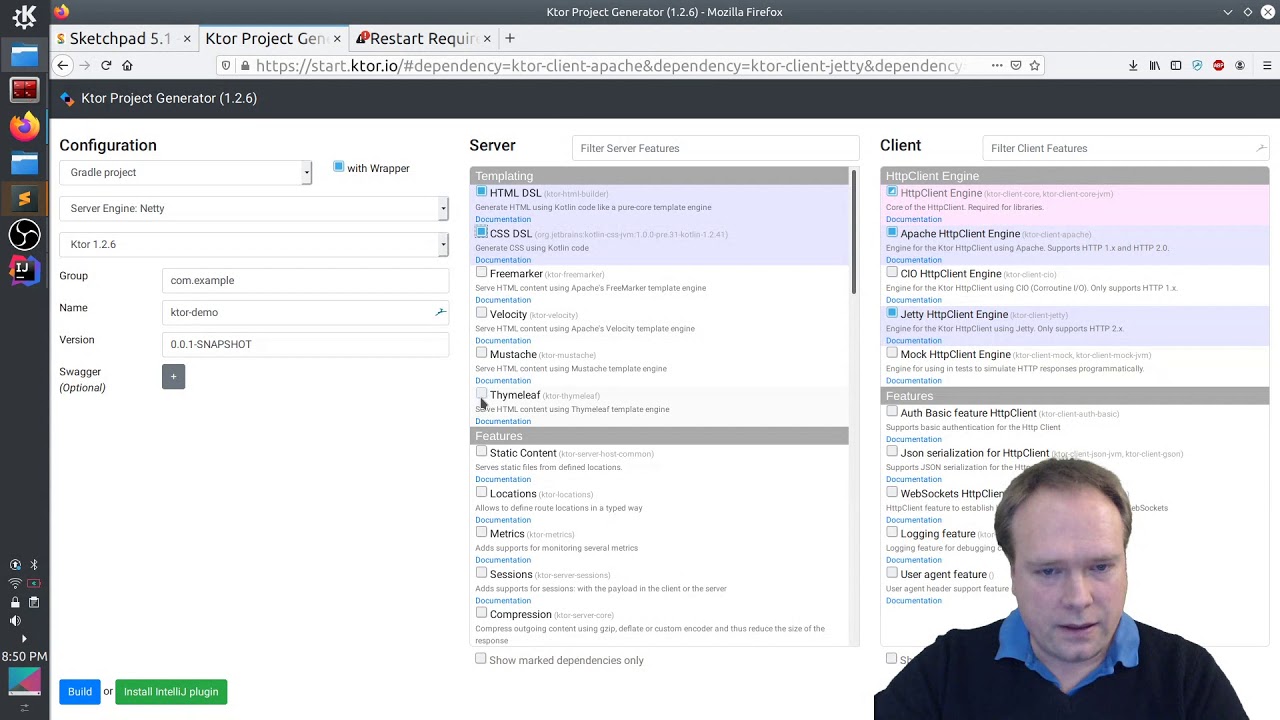Switch to the Restart Required tab

(x=422, y=39)
